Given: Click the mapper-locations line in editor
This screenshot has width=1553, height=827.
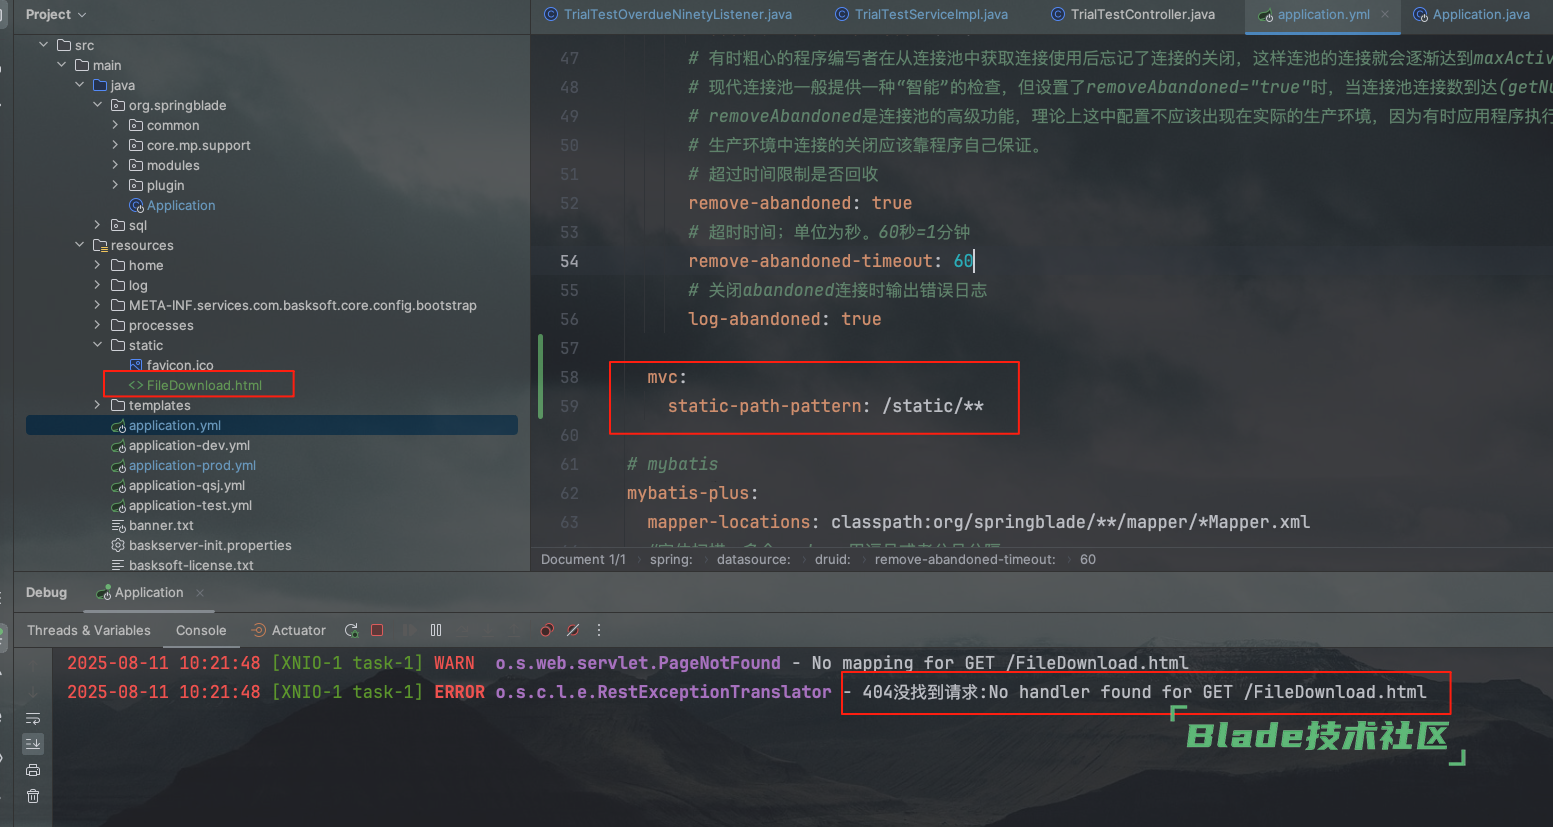Looking at the screenshot, I should pos(978,522).
